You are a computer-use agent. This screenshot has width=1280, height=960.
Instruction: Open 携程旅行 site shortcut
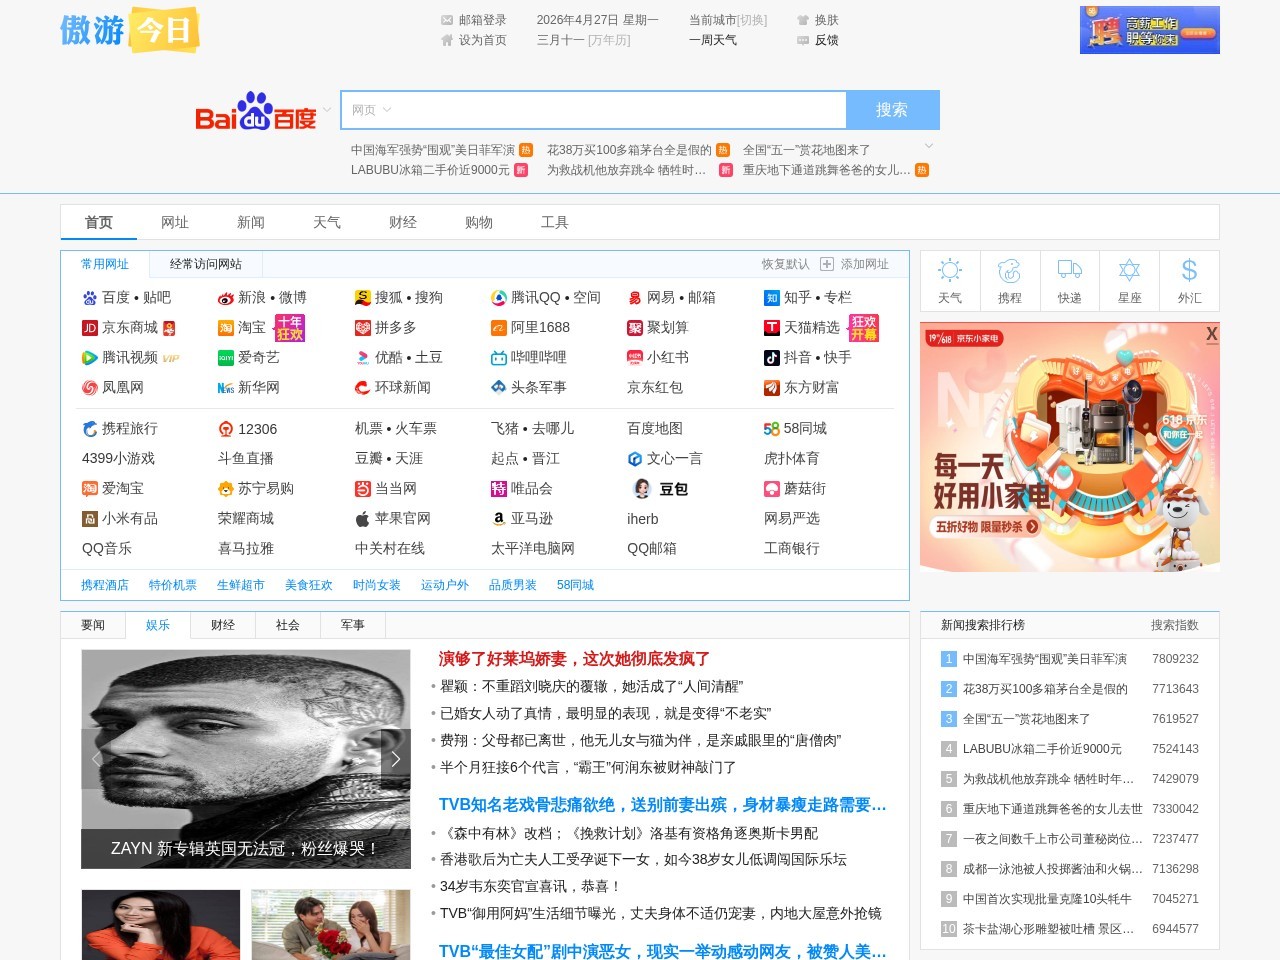click(x=120, y=428)
